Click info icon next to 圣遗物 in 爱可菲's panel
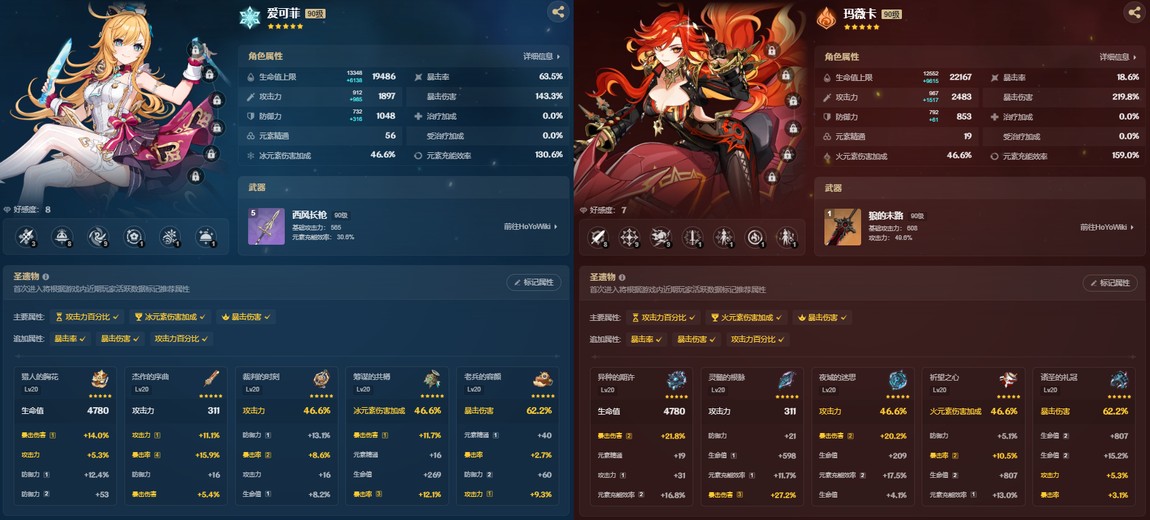 [46, 277]
